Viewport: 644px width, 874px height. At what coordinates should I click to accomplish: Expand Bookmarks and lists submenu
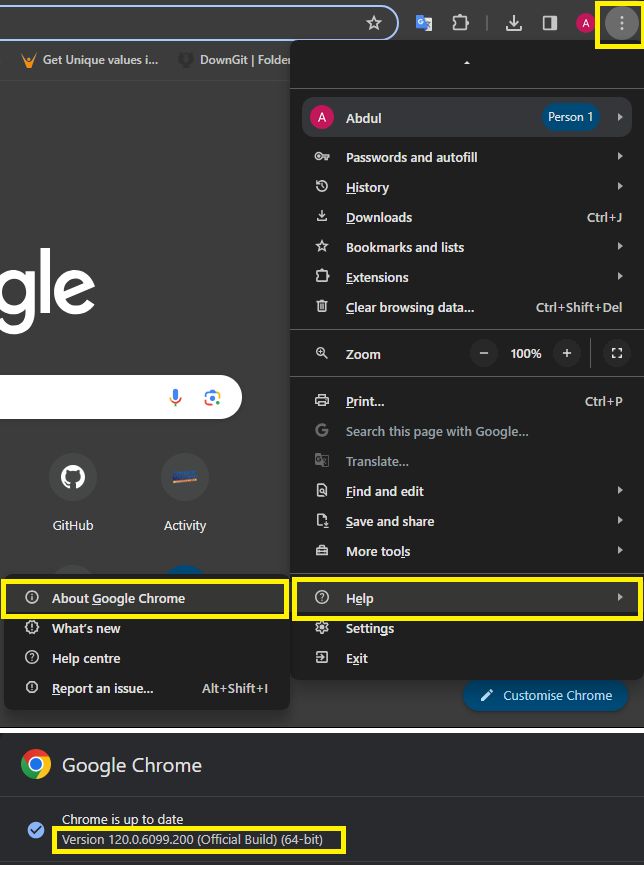point(467,247)
